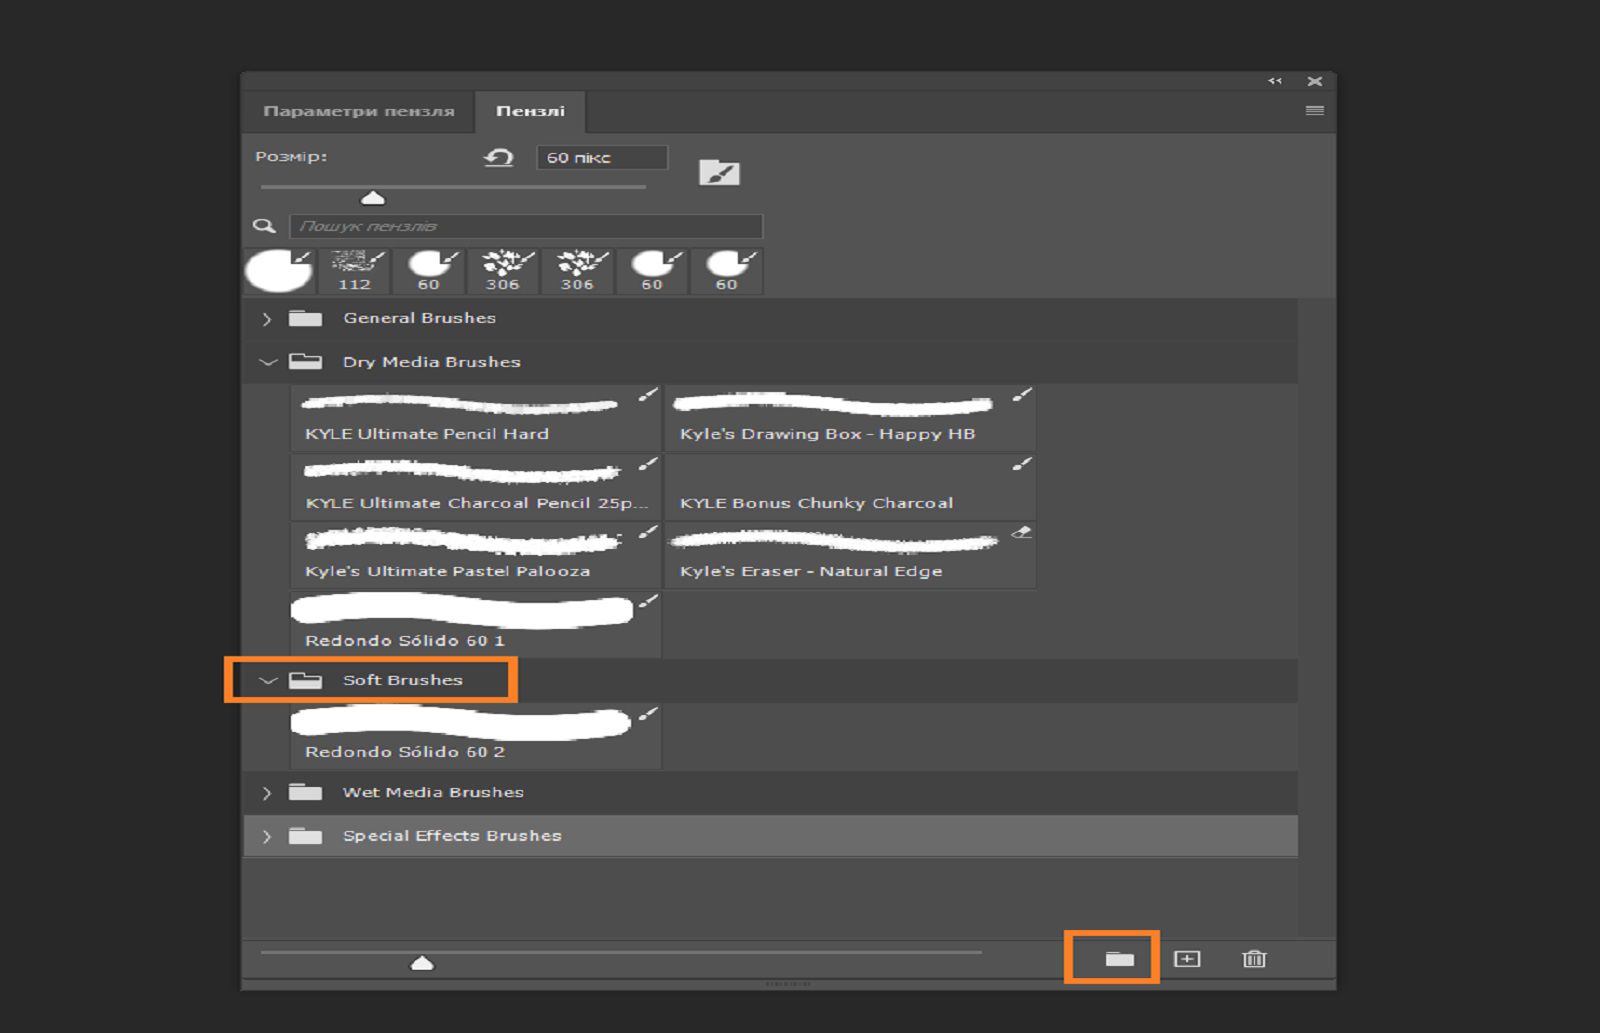Close the Brushes panel
The image size is (1600, 1033).
[1315, 81]
